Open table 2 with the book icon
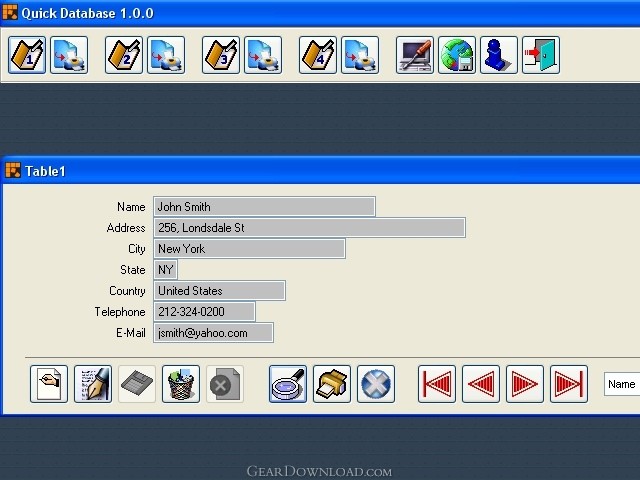 (x=124, y=55)
